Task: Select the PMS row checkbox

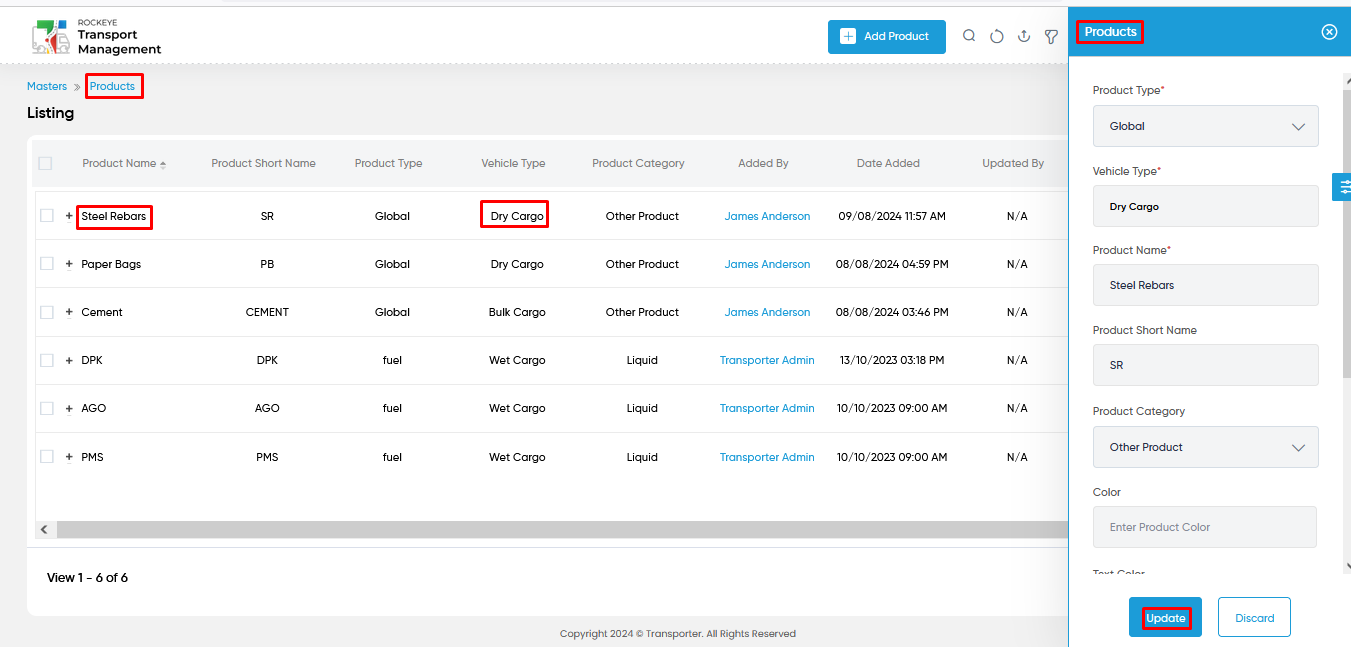Action: click(x=47, y=457)
